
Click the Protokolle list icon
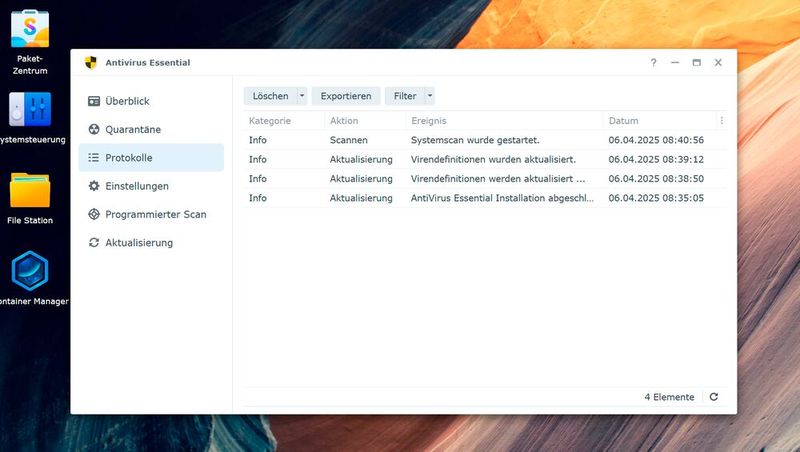click(94, 158)
